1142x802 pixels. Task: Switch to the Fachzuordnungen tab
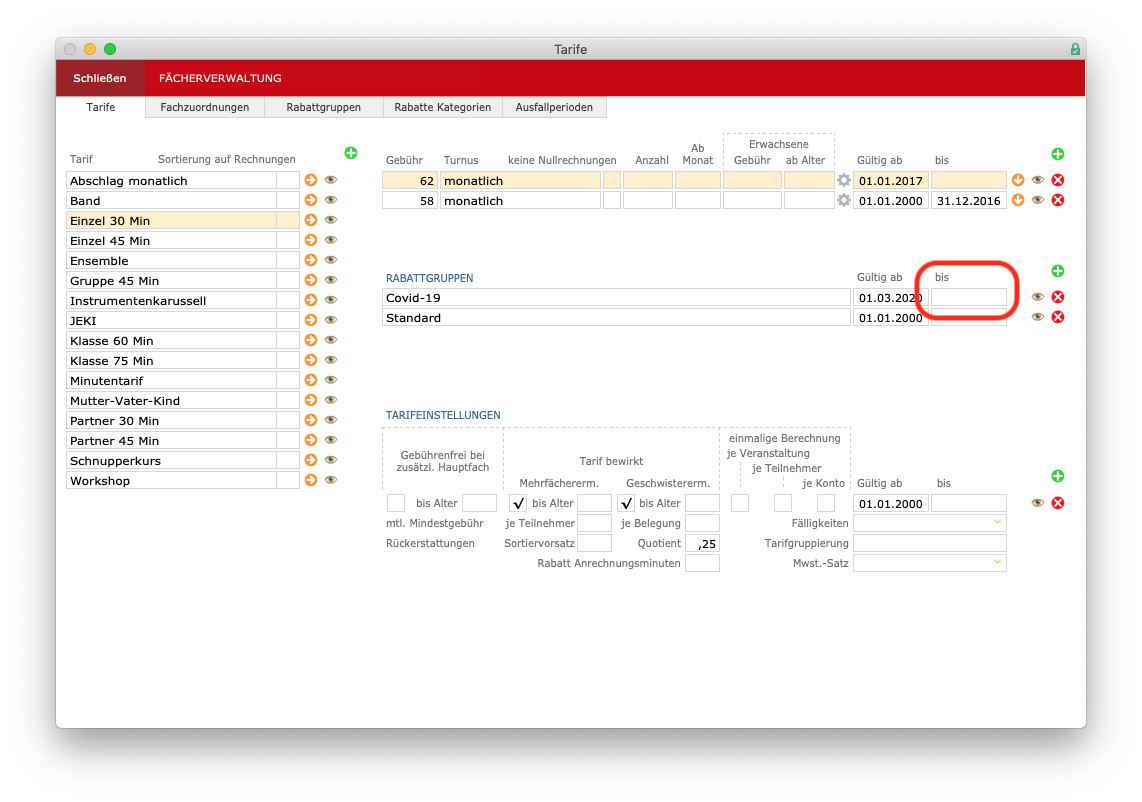tap(205, 107)
